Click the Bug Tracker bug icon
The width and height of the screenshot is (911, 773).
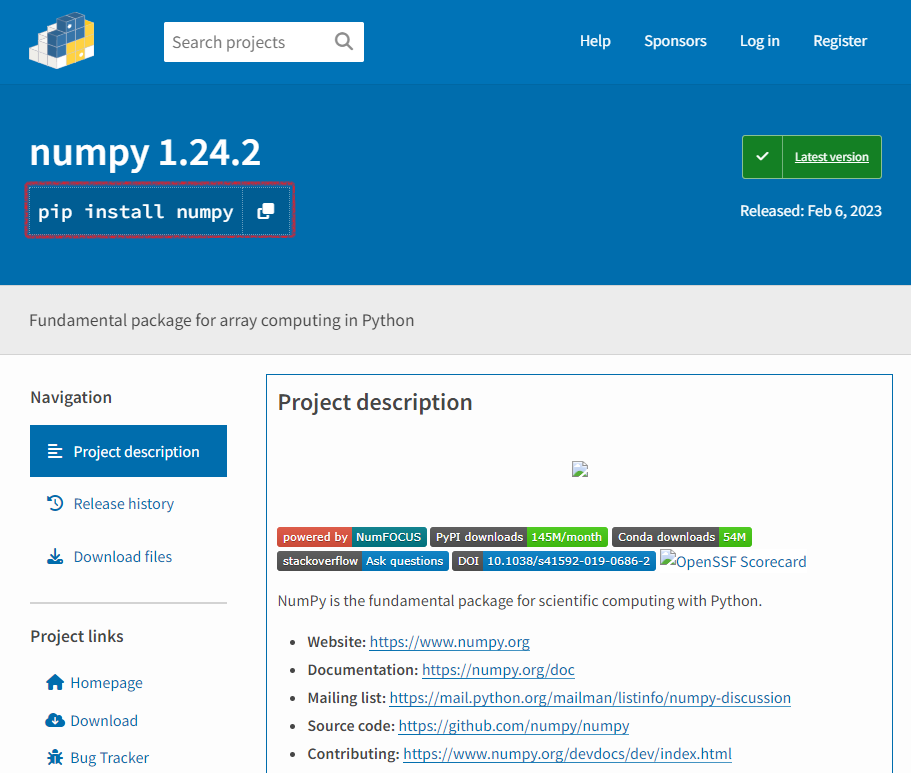point(55,757)
